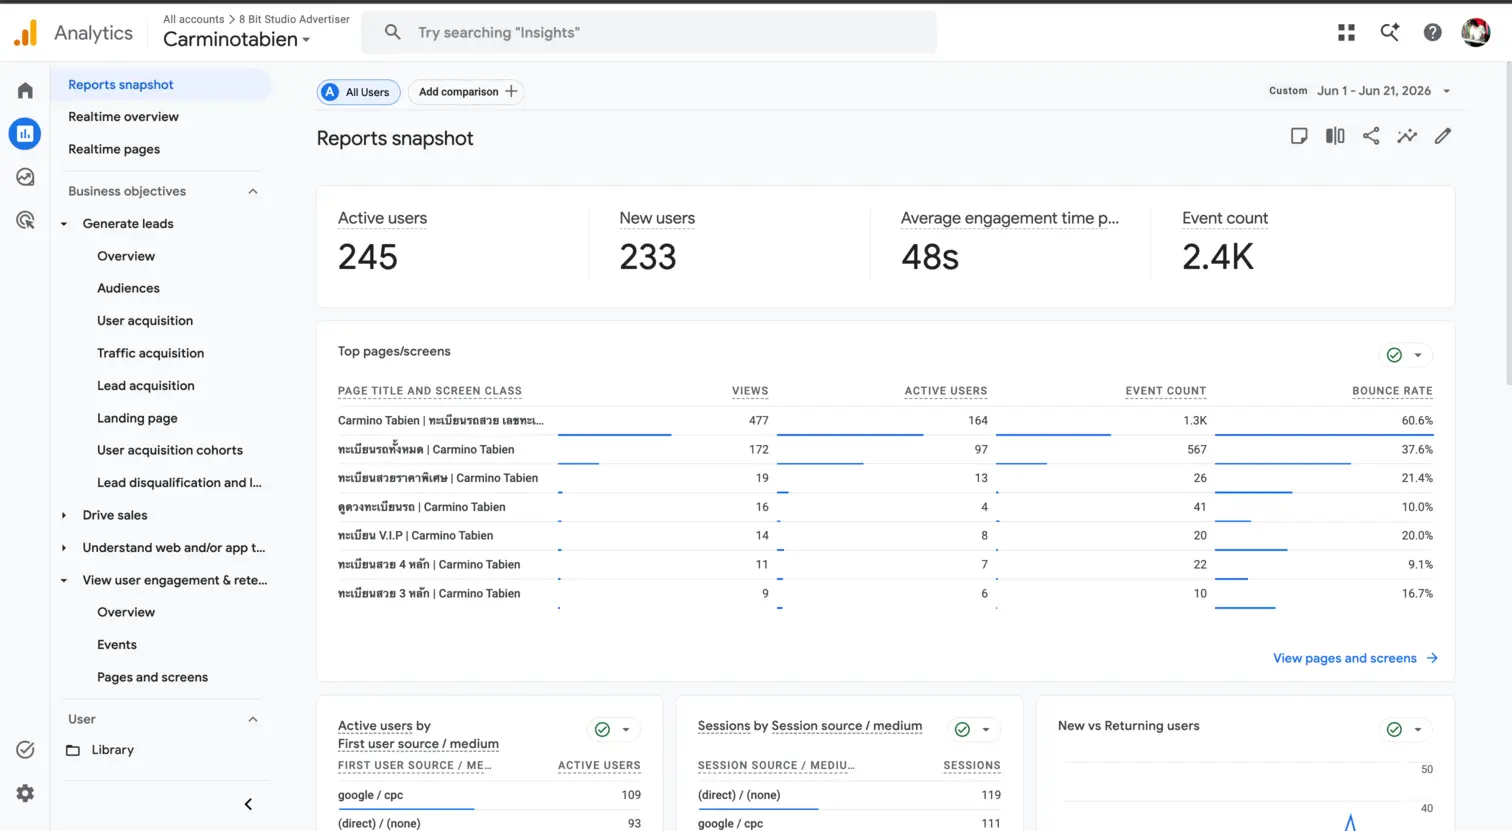Click the All Users 'A' badge

(330, 92)
